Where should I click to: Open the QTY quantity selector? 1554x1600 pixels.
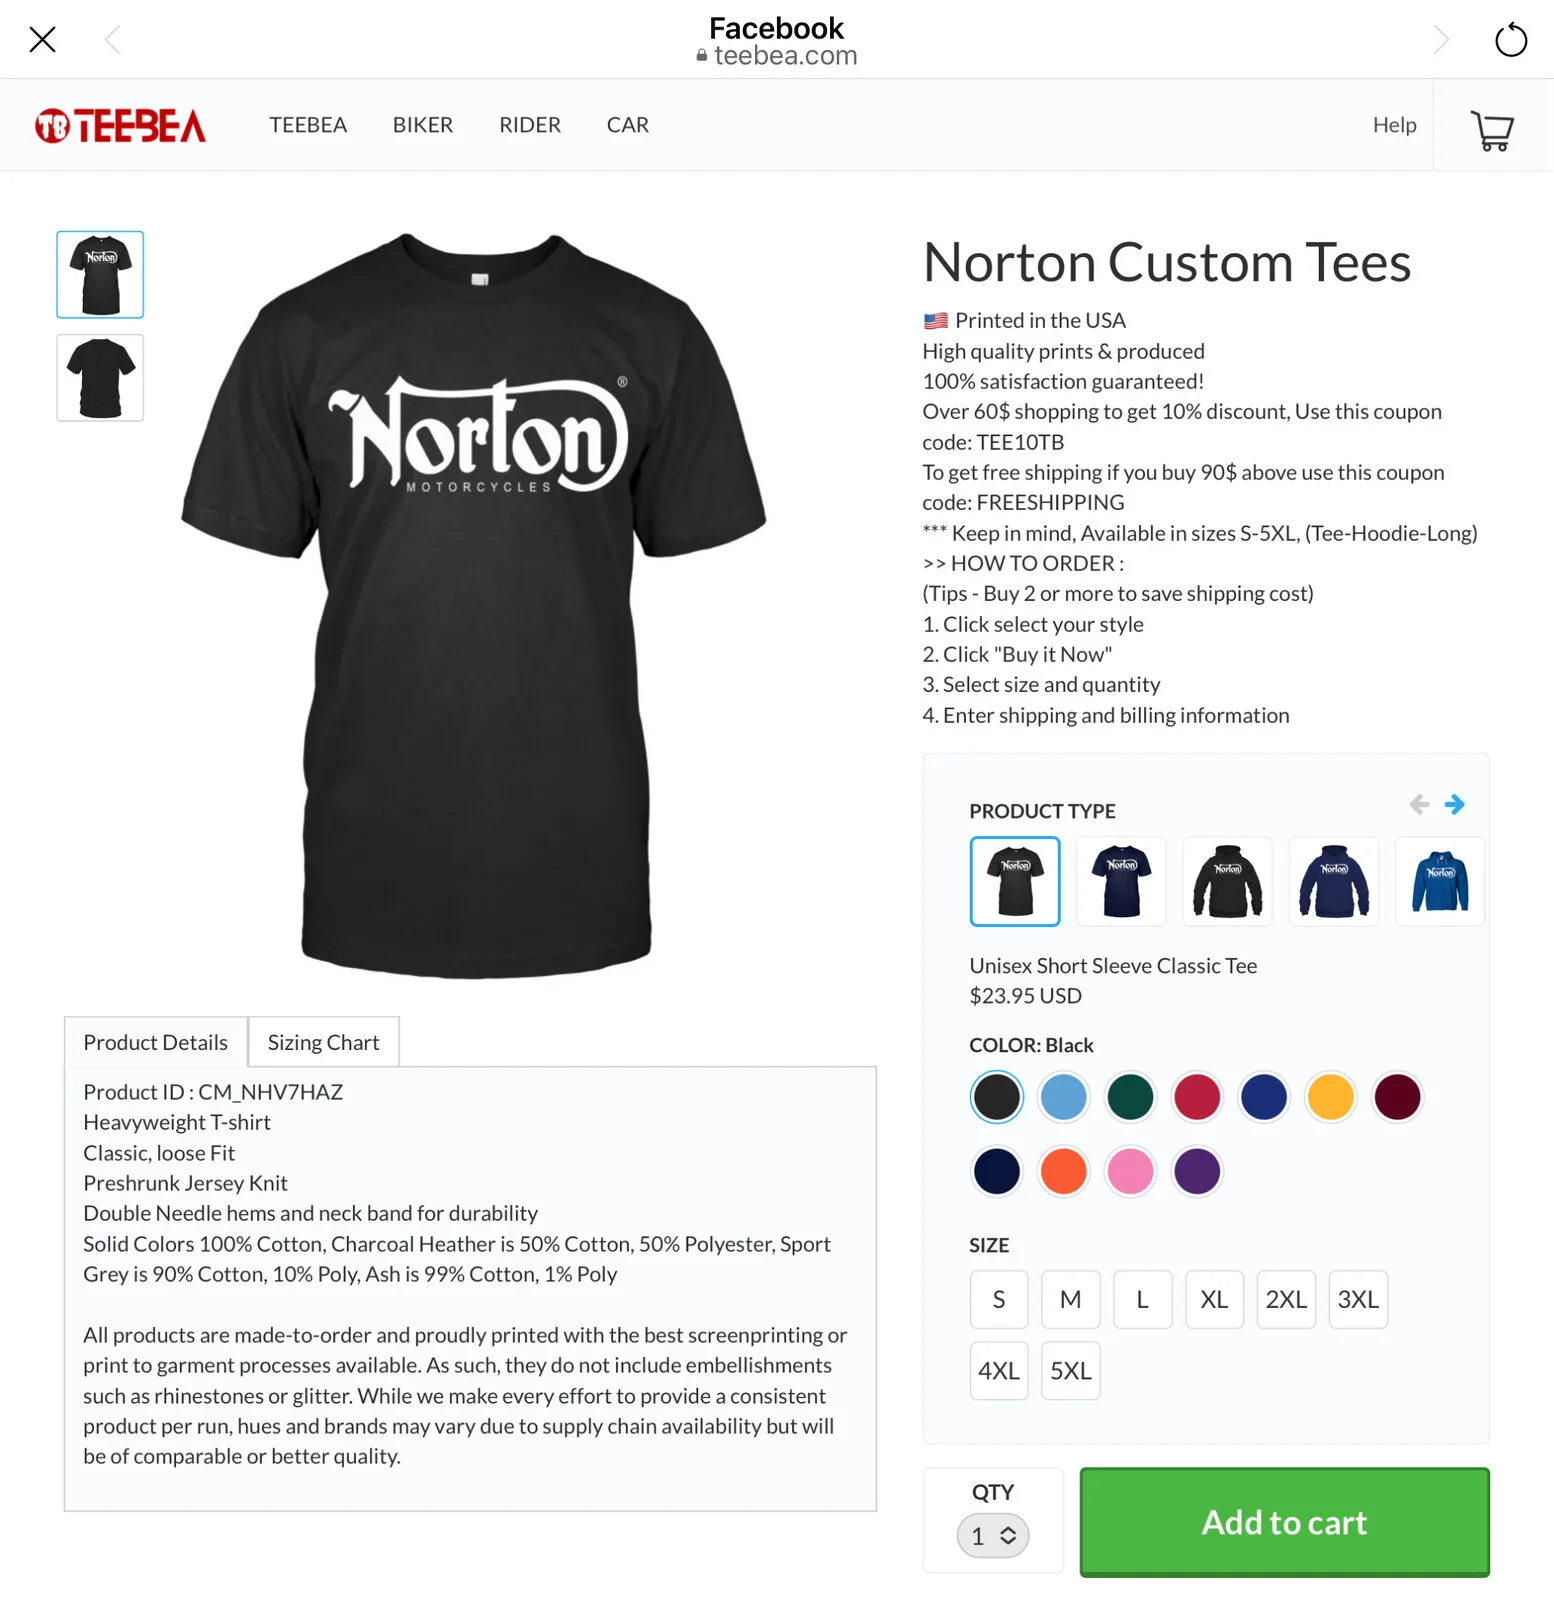pos(993,1535)
